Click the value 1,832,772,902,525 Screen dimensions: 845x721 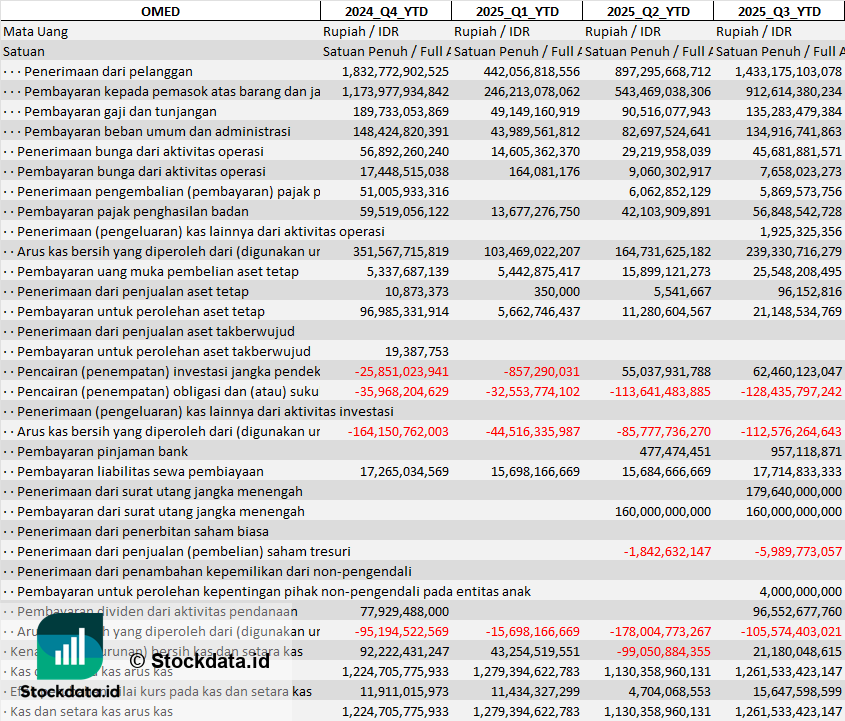[395, 71]
